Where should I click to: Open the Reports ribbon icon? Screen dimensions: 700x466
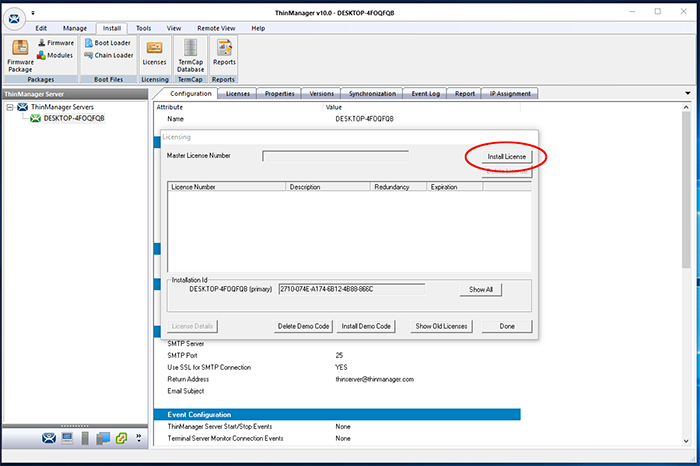point(224,53)
